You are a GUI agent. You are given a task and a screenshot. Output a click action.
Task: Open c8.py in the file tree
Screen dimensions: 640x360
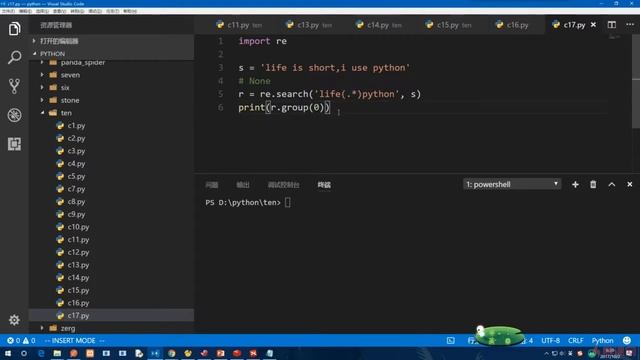pyautogui.click(x=76, y=202)
